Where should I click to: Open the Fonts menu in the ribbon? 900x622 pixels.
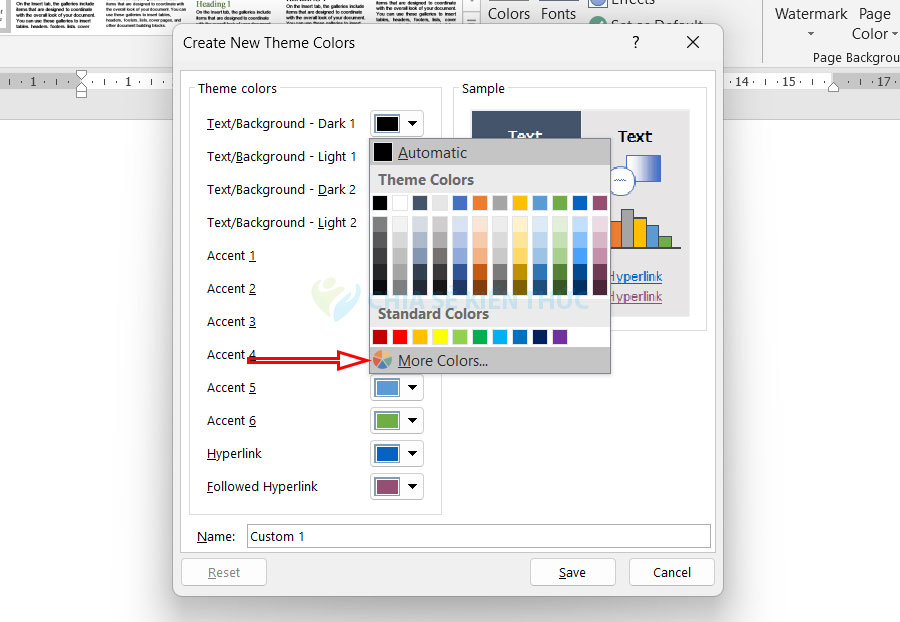tap(558, 13)
